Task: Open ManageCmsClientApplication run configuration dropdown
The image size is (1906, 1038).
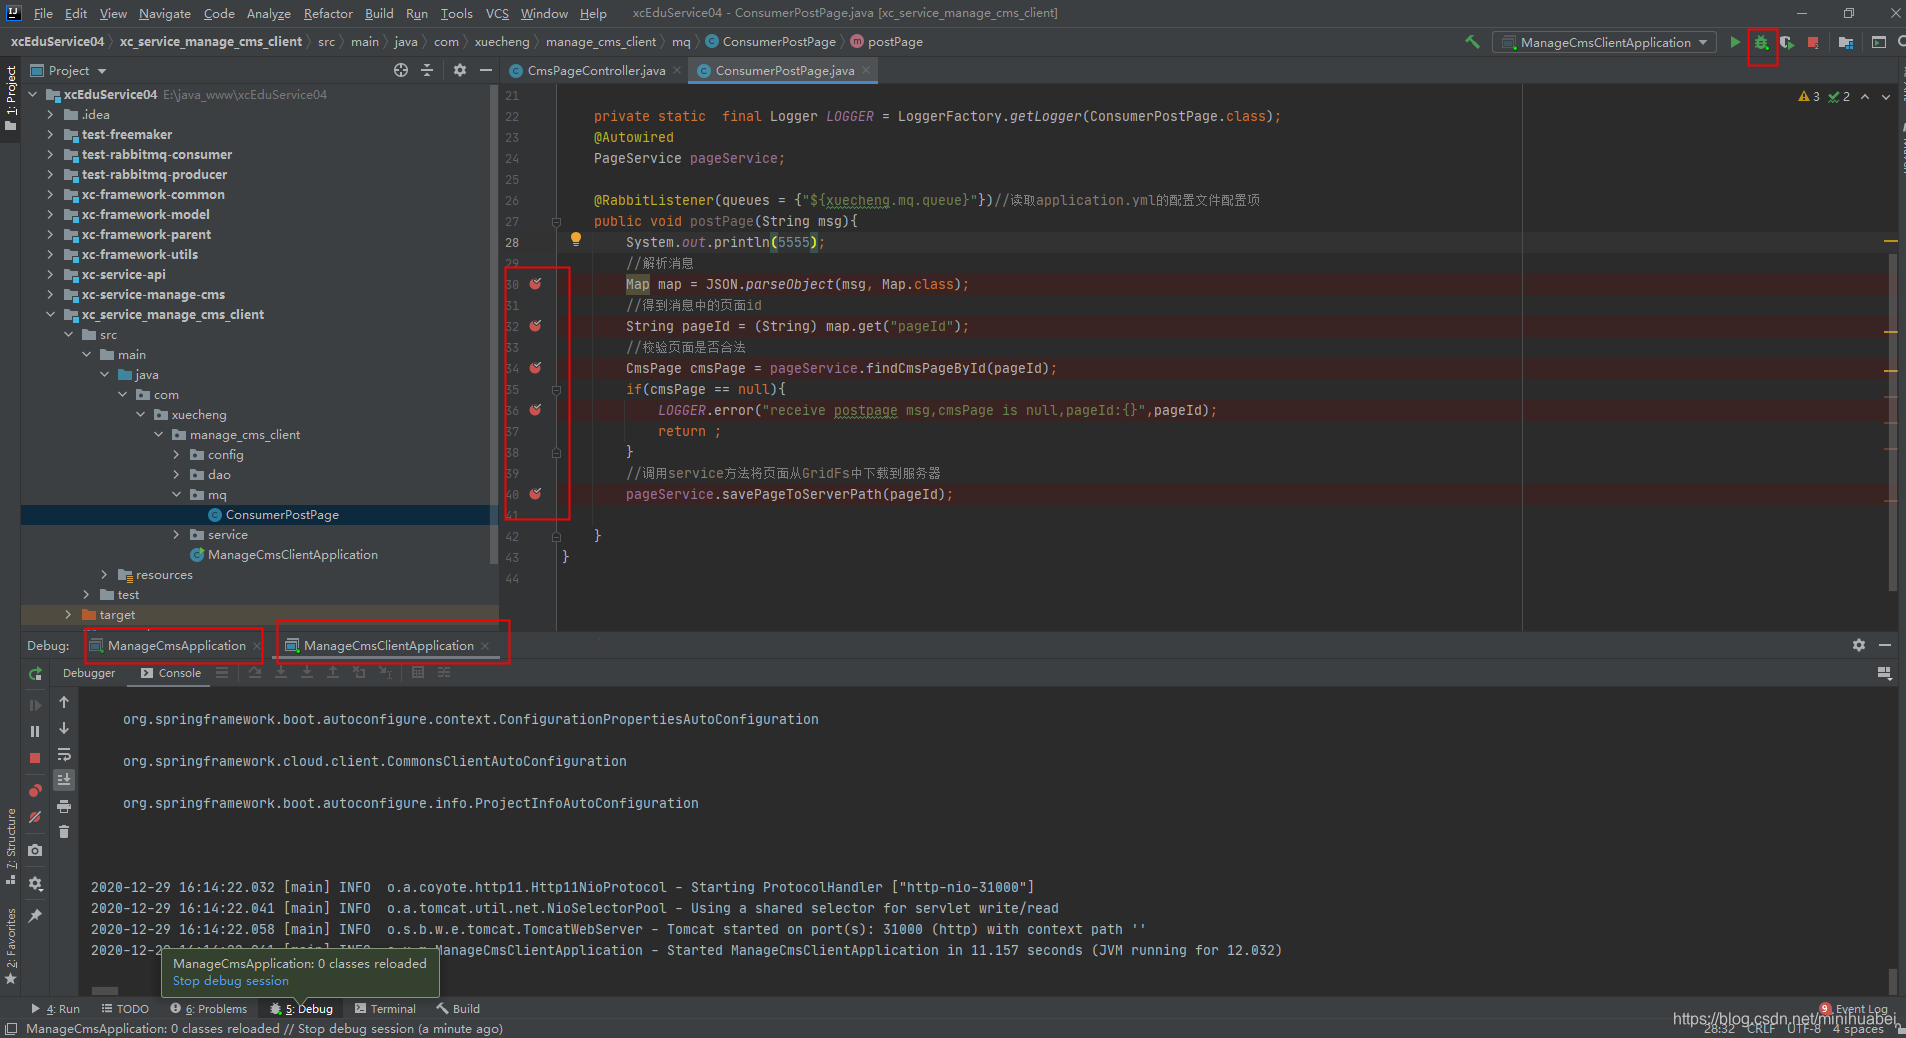Action: pyautogui.click(x=1604, y=42)
